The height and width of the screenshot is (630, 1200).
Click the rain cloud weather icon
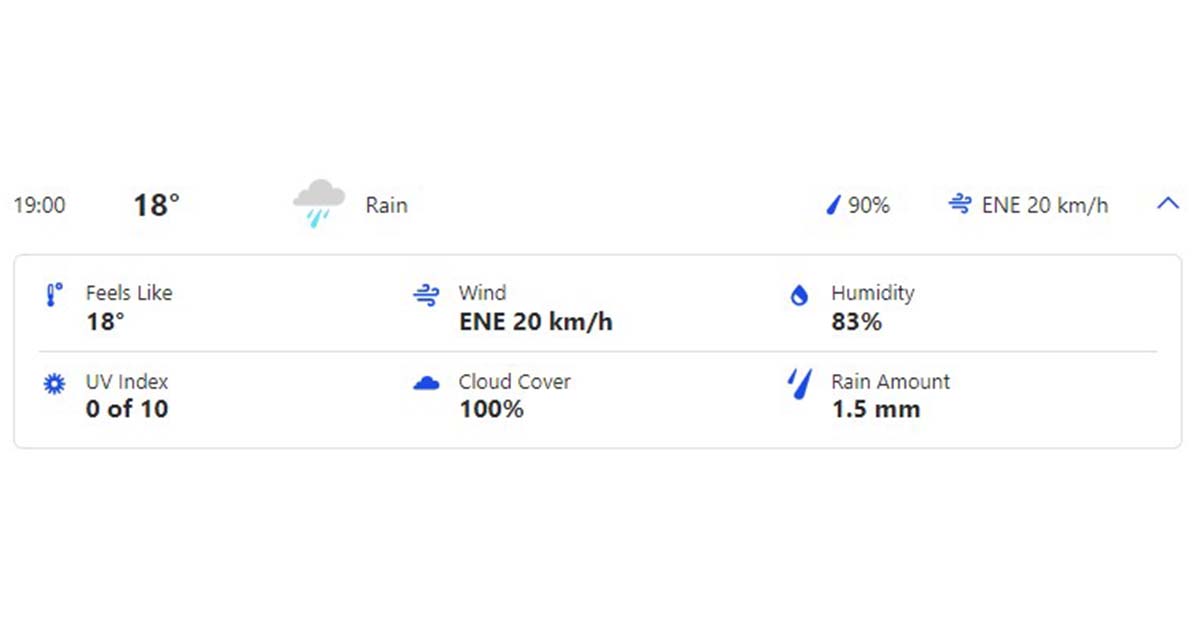tap(319, 203)
